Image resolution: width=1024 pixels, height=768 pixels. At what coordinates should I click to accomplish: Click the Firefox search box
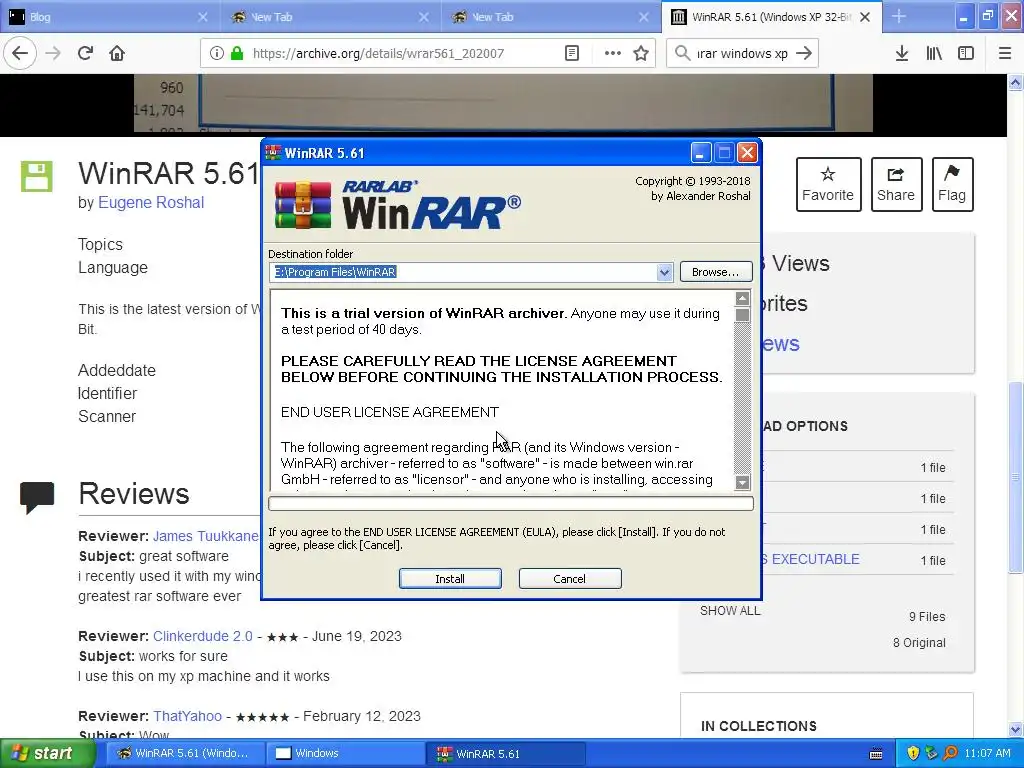point(741,54)
